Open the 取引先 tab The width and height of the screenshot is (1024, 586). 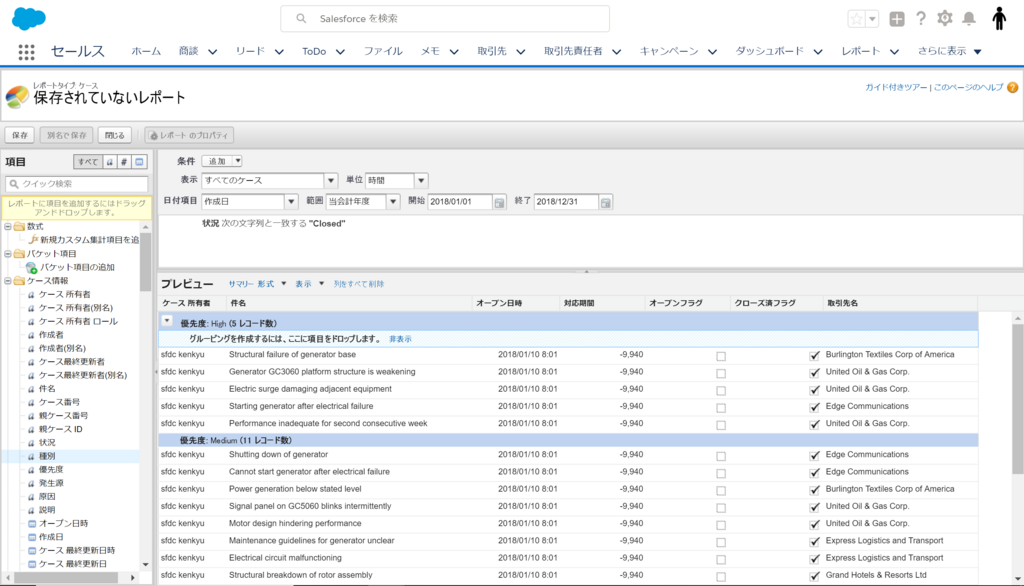click(x=492, y=51)
